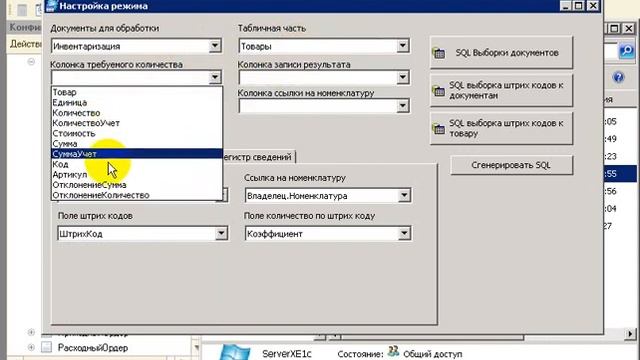
Task: Choose ОтклонениеСумма option
Action: click(137, 184)
